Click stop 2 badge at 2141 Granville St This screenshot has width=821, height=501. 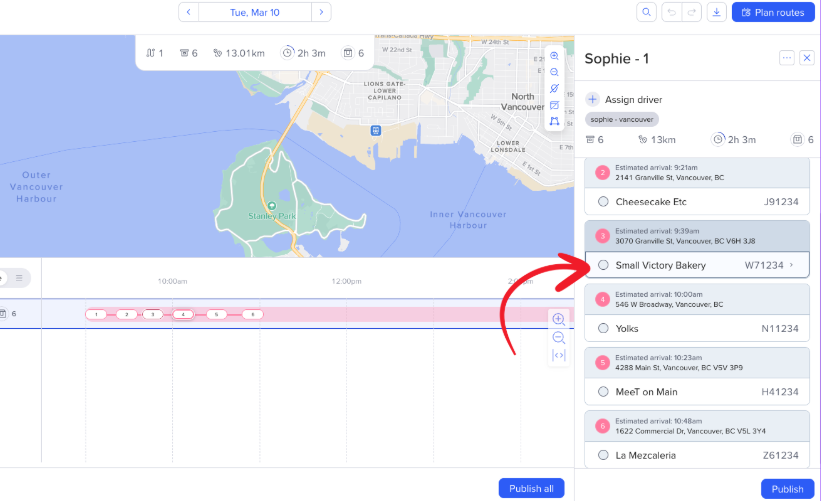[x=603, y=172]
